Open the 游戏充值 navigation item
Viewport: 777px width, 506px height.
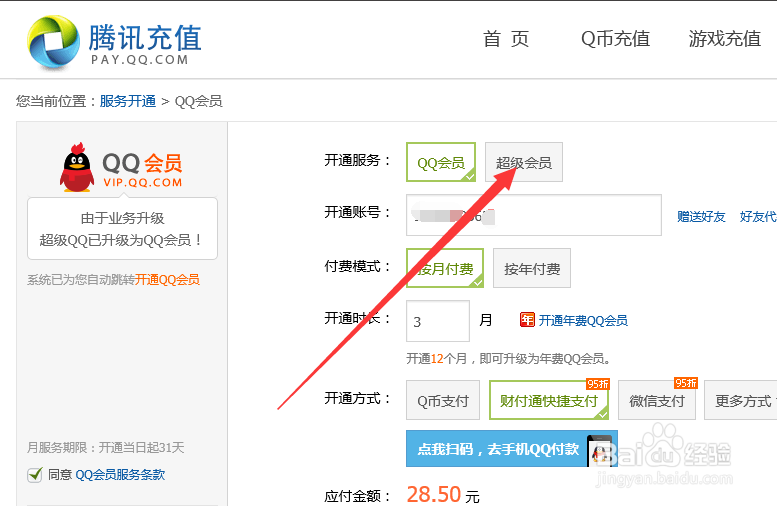point(724,39)
